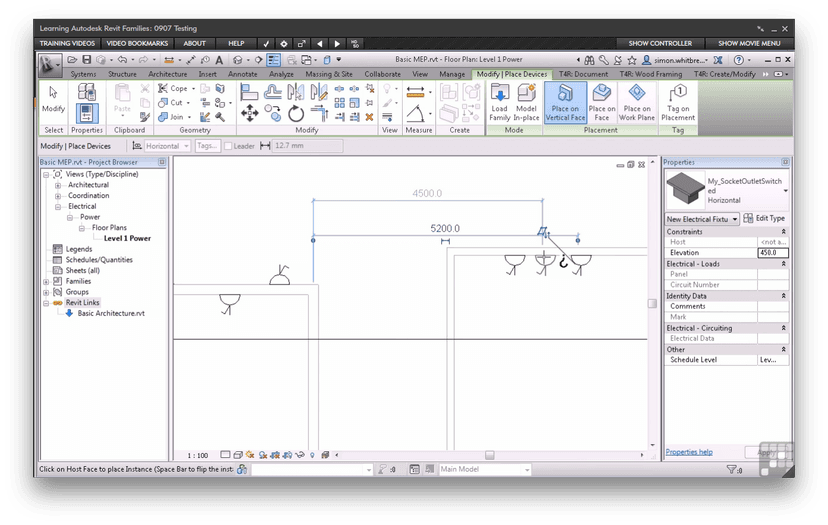Switch to the Manage ribbon tab

452,74
